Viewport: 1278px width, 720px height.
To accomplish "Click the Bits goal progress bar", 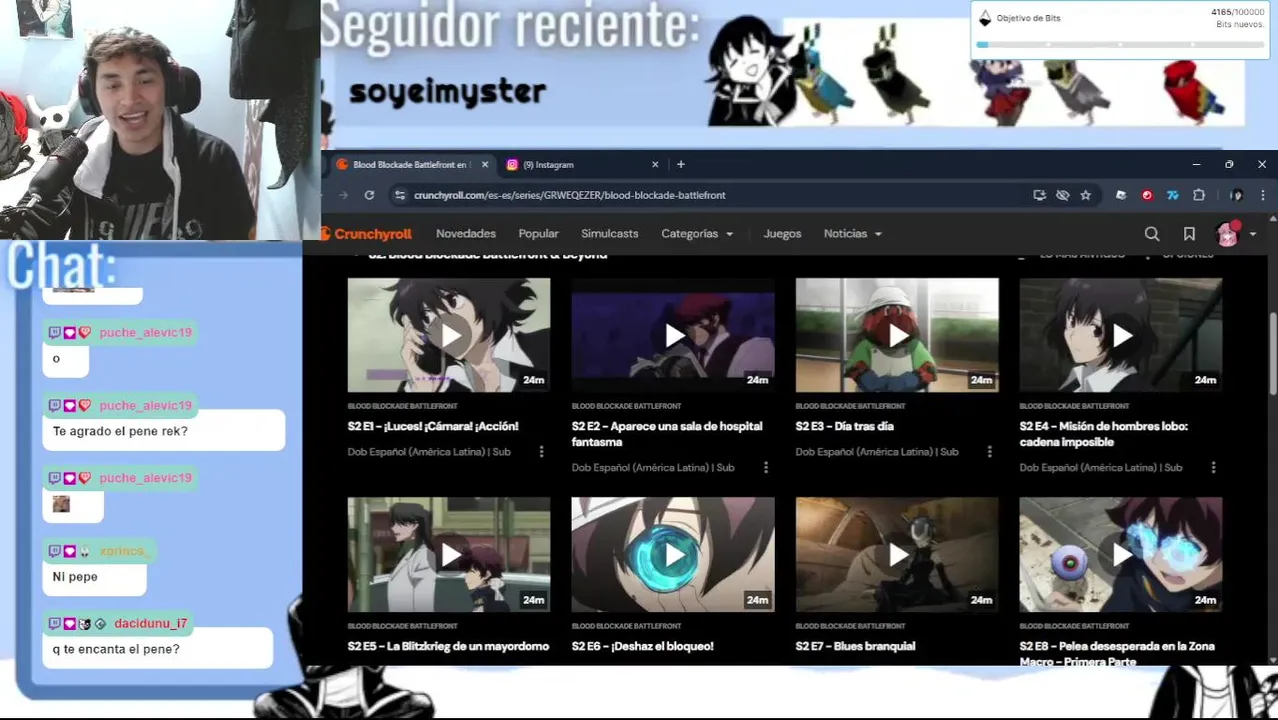I will pyautogui.click(x=1120, y=45).
